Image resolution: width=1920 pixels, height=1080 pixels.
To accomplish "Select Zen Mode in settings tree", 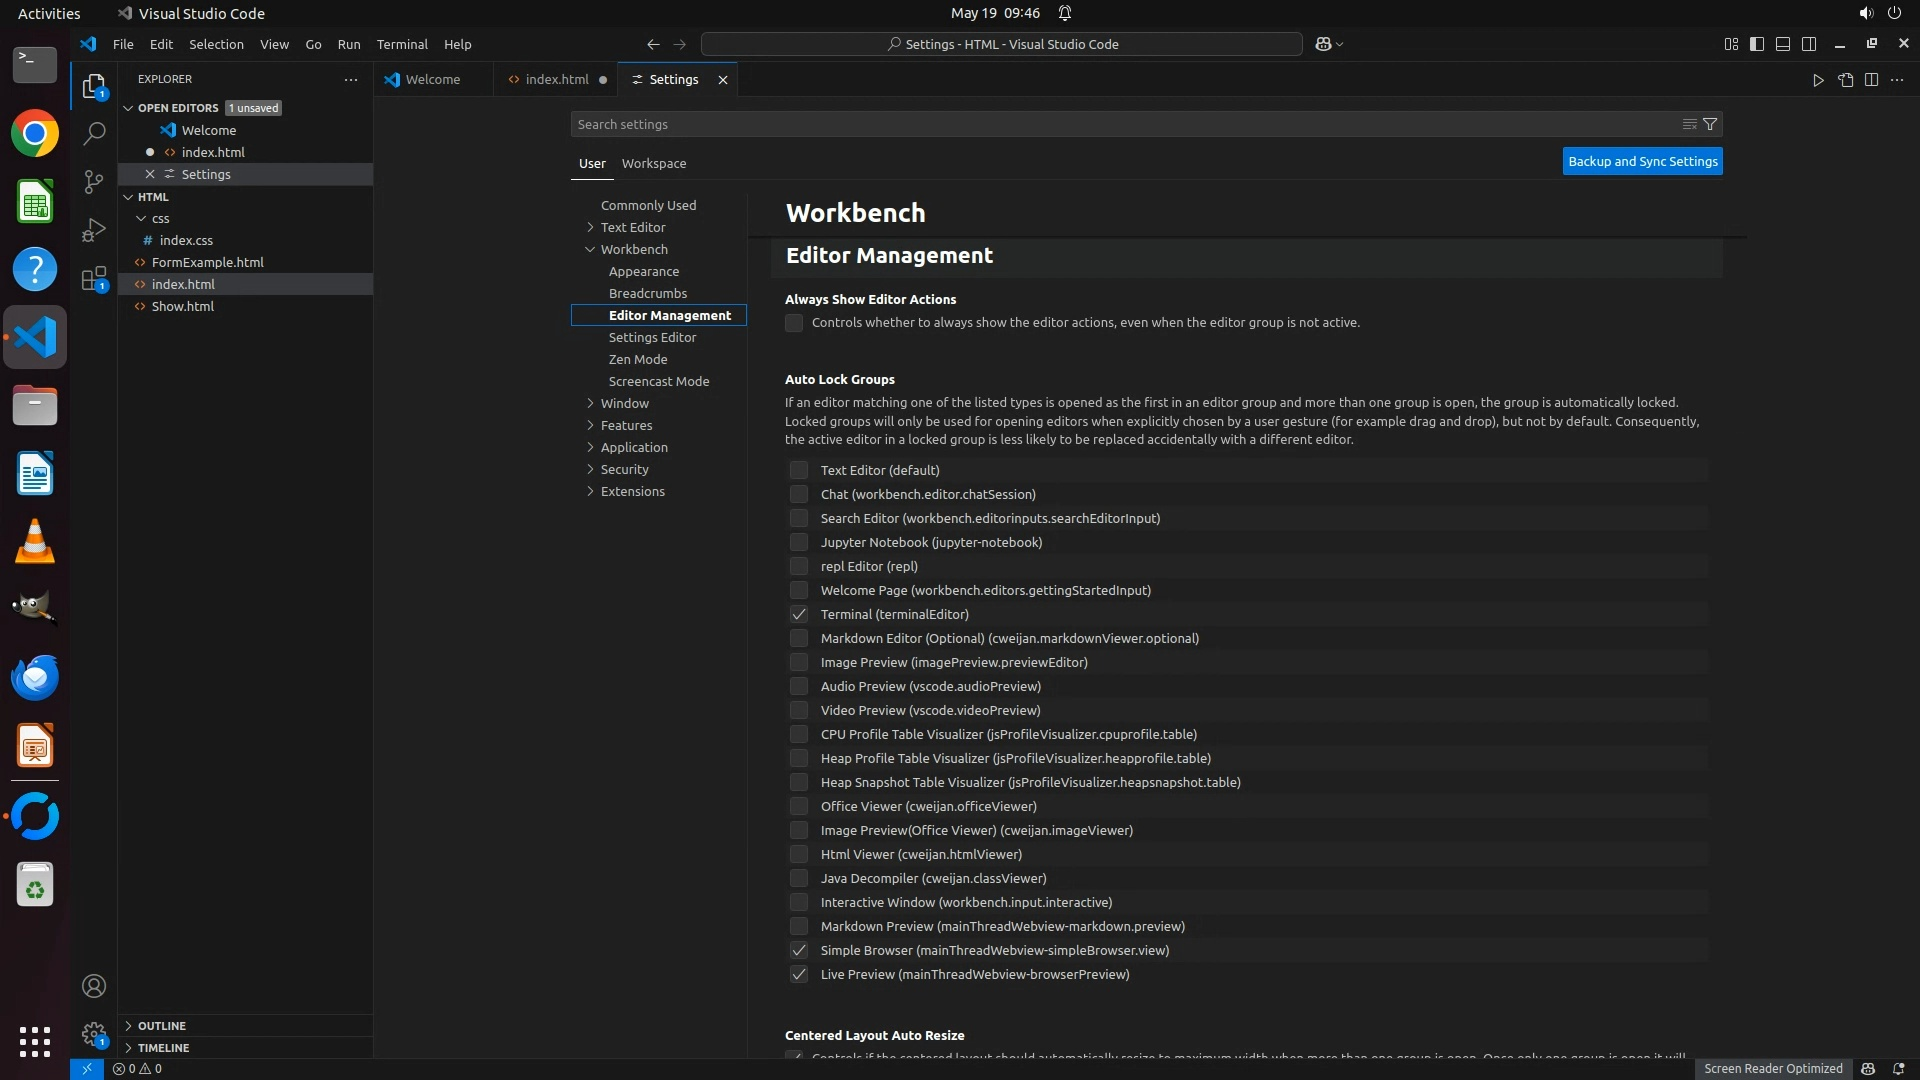I will (x=638, y=359).
